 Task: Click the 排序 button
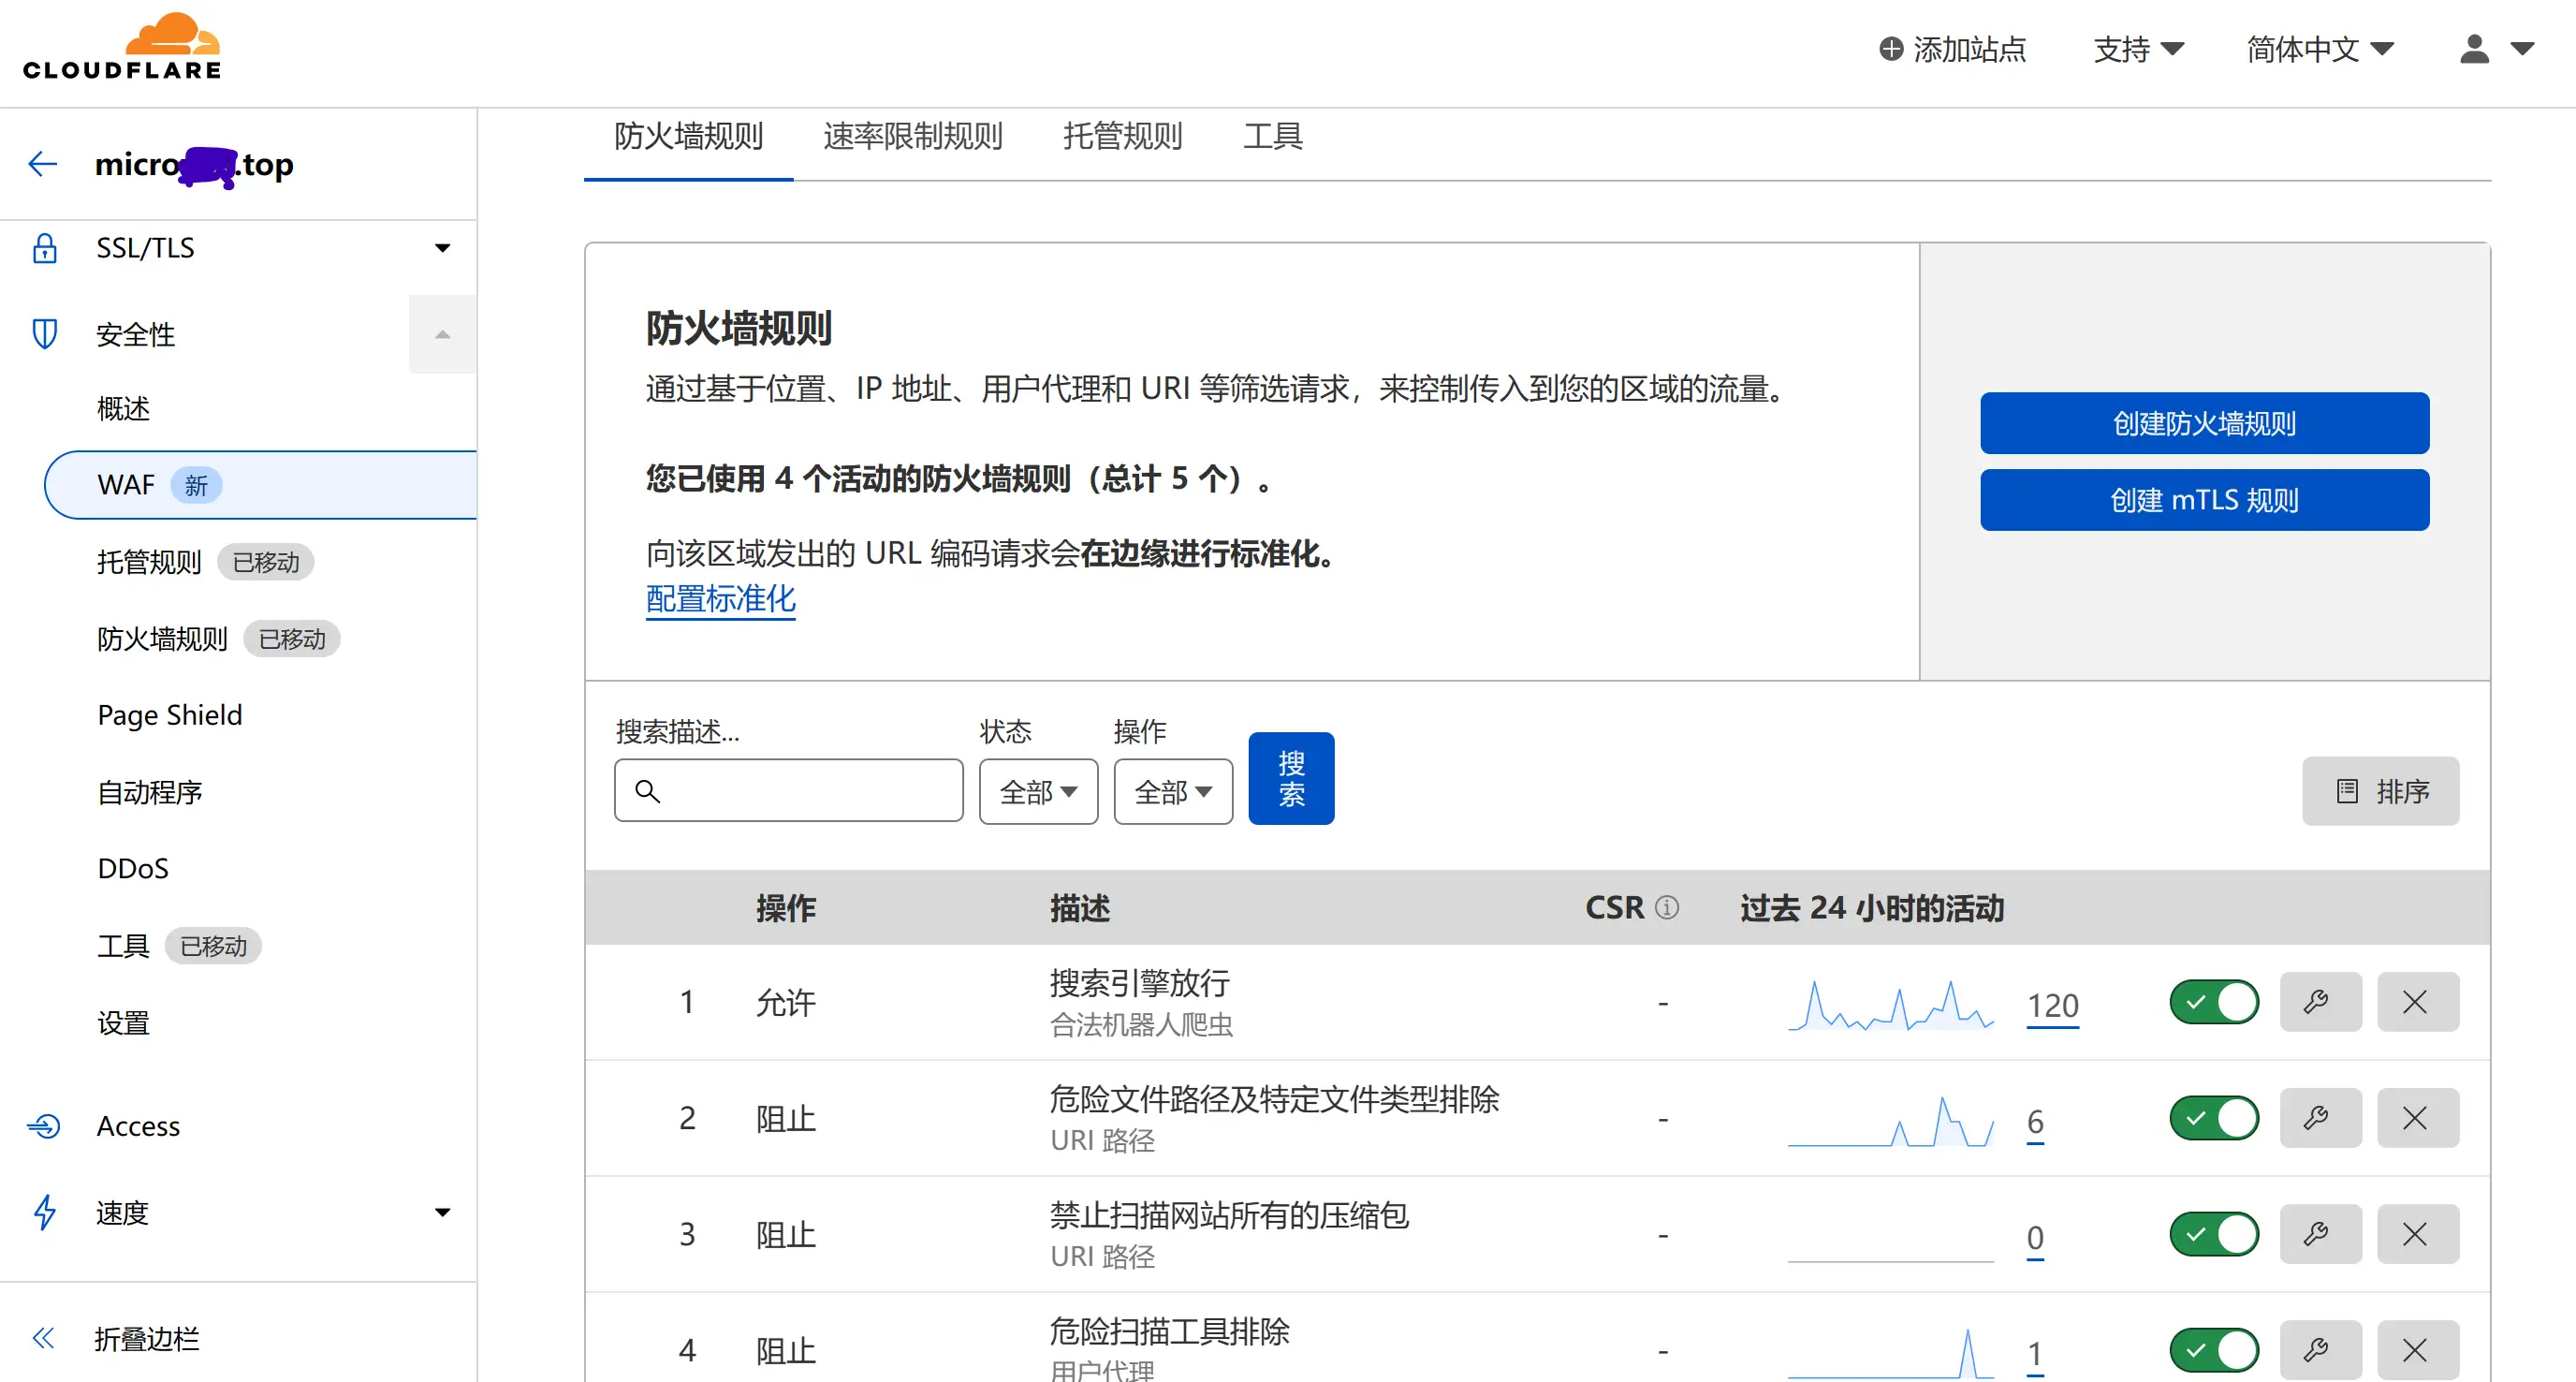click(2380, 791)
